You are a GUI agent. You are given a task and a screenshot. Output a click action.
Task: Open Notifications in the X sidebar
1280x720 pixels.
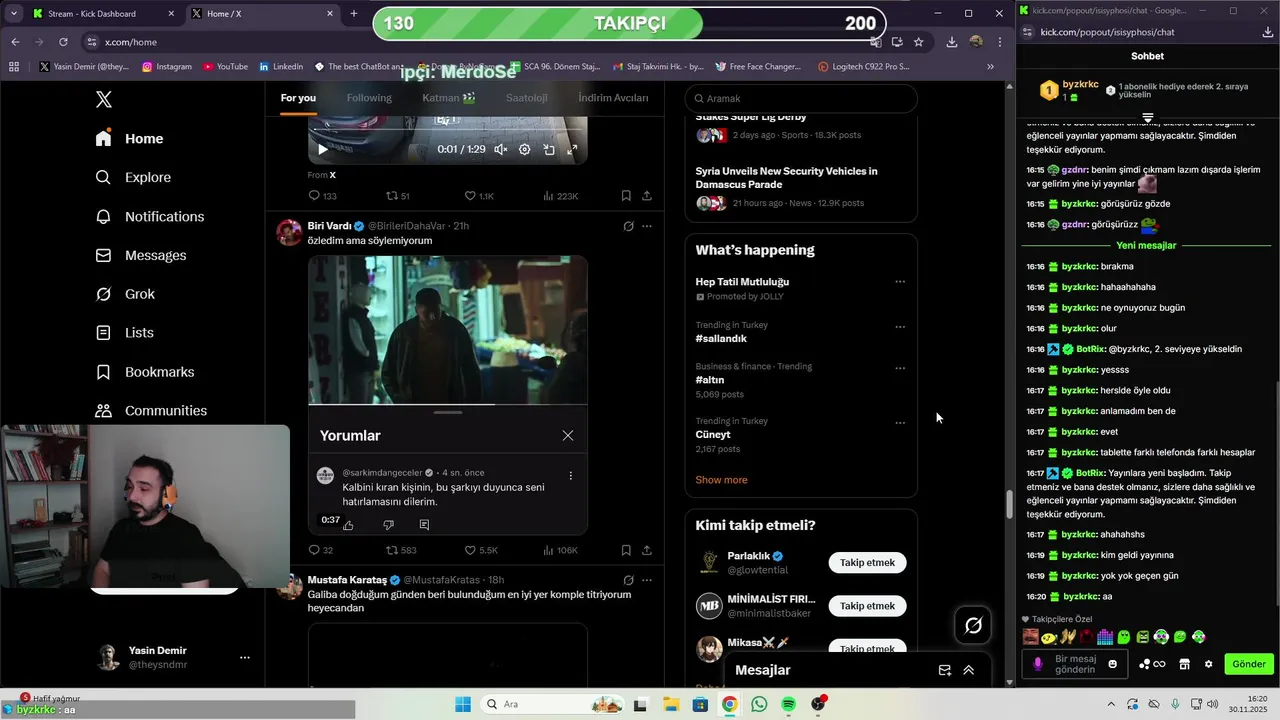point(149,216)
